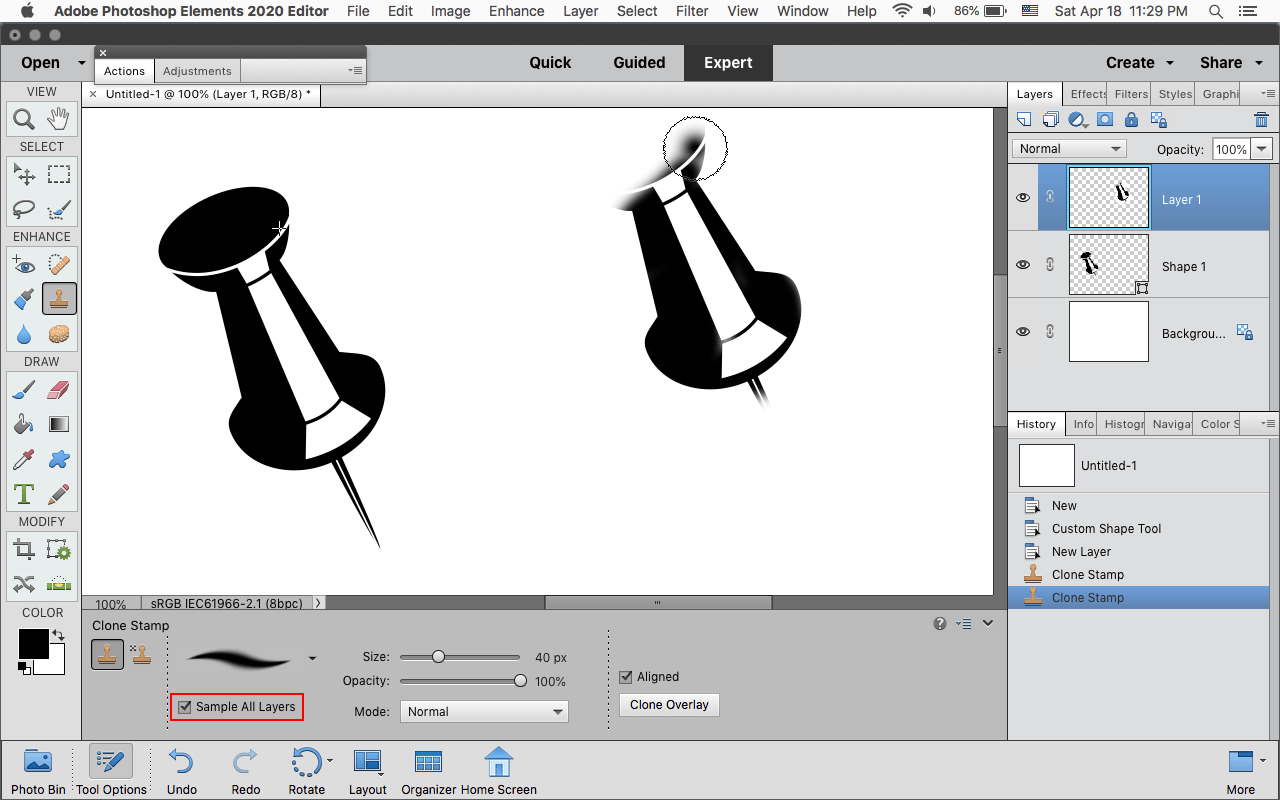This screenshot has width=1280, height=800.
Task: Delete layer using trash icon
Action: tap(1261, 120)
